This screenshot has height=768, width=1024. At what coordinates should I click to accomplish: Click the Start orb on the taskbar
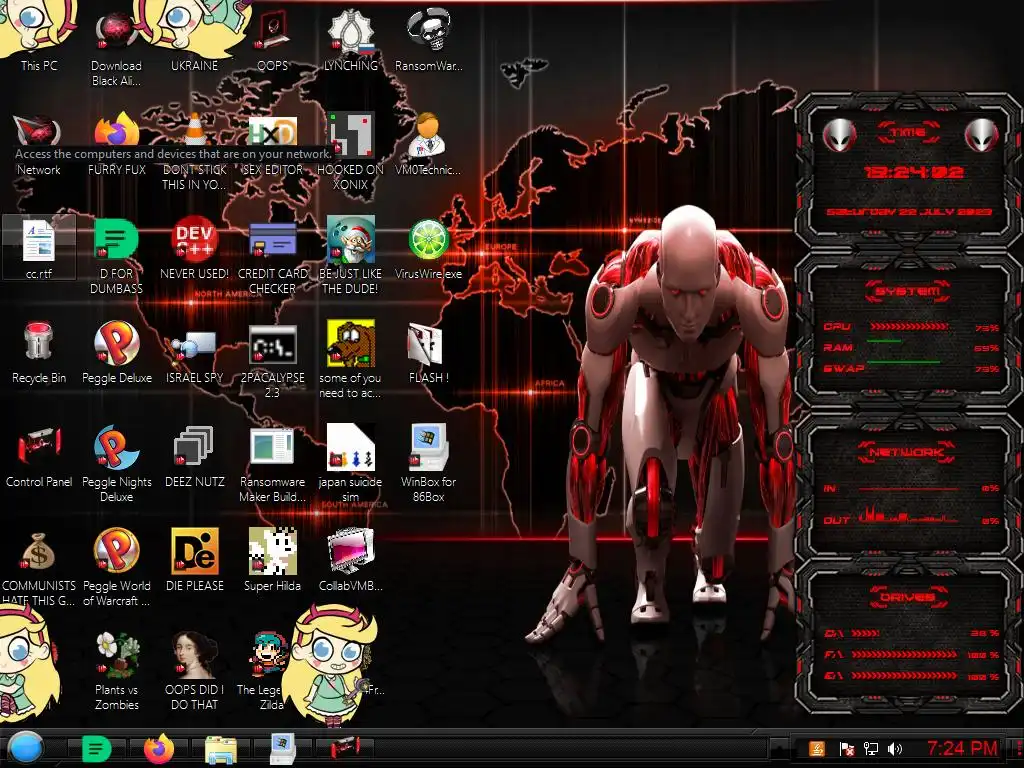(x=26, y=748)
